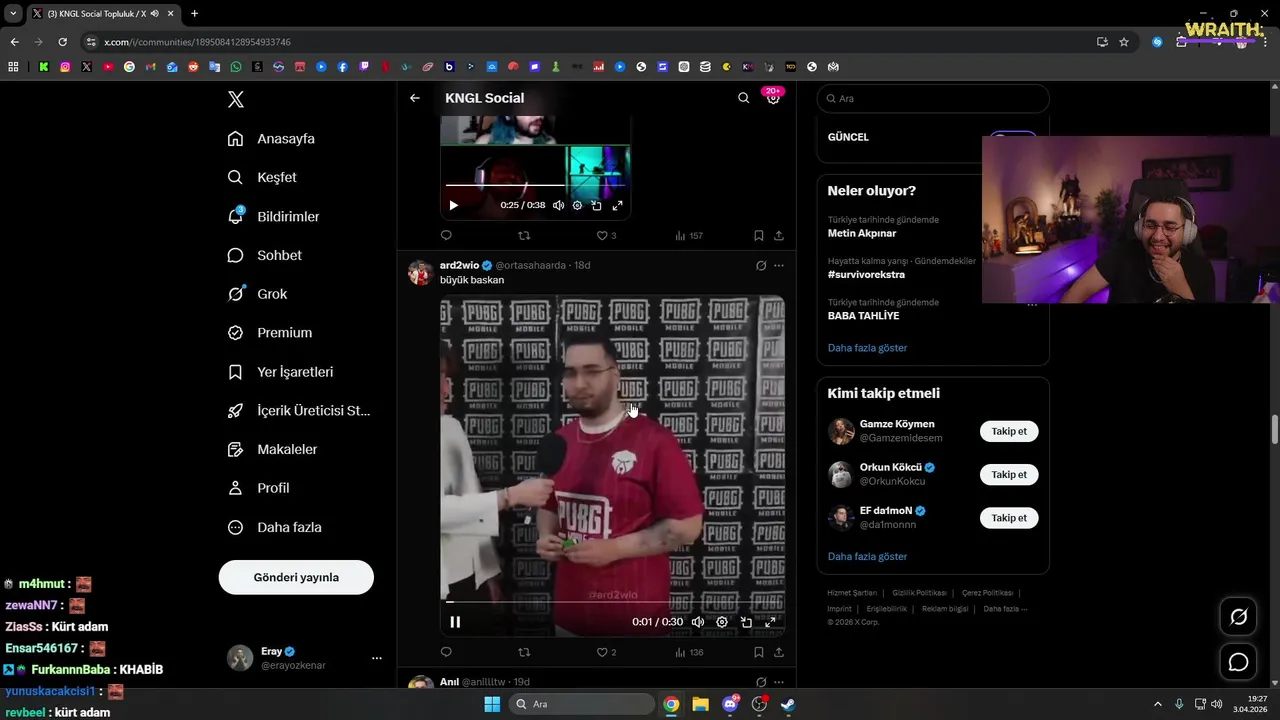
Task: Open Anasayfa in the sidebar
Action: tap(271, 139)
